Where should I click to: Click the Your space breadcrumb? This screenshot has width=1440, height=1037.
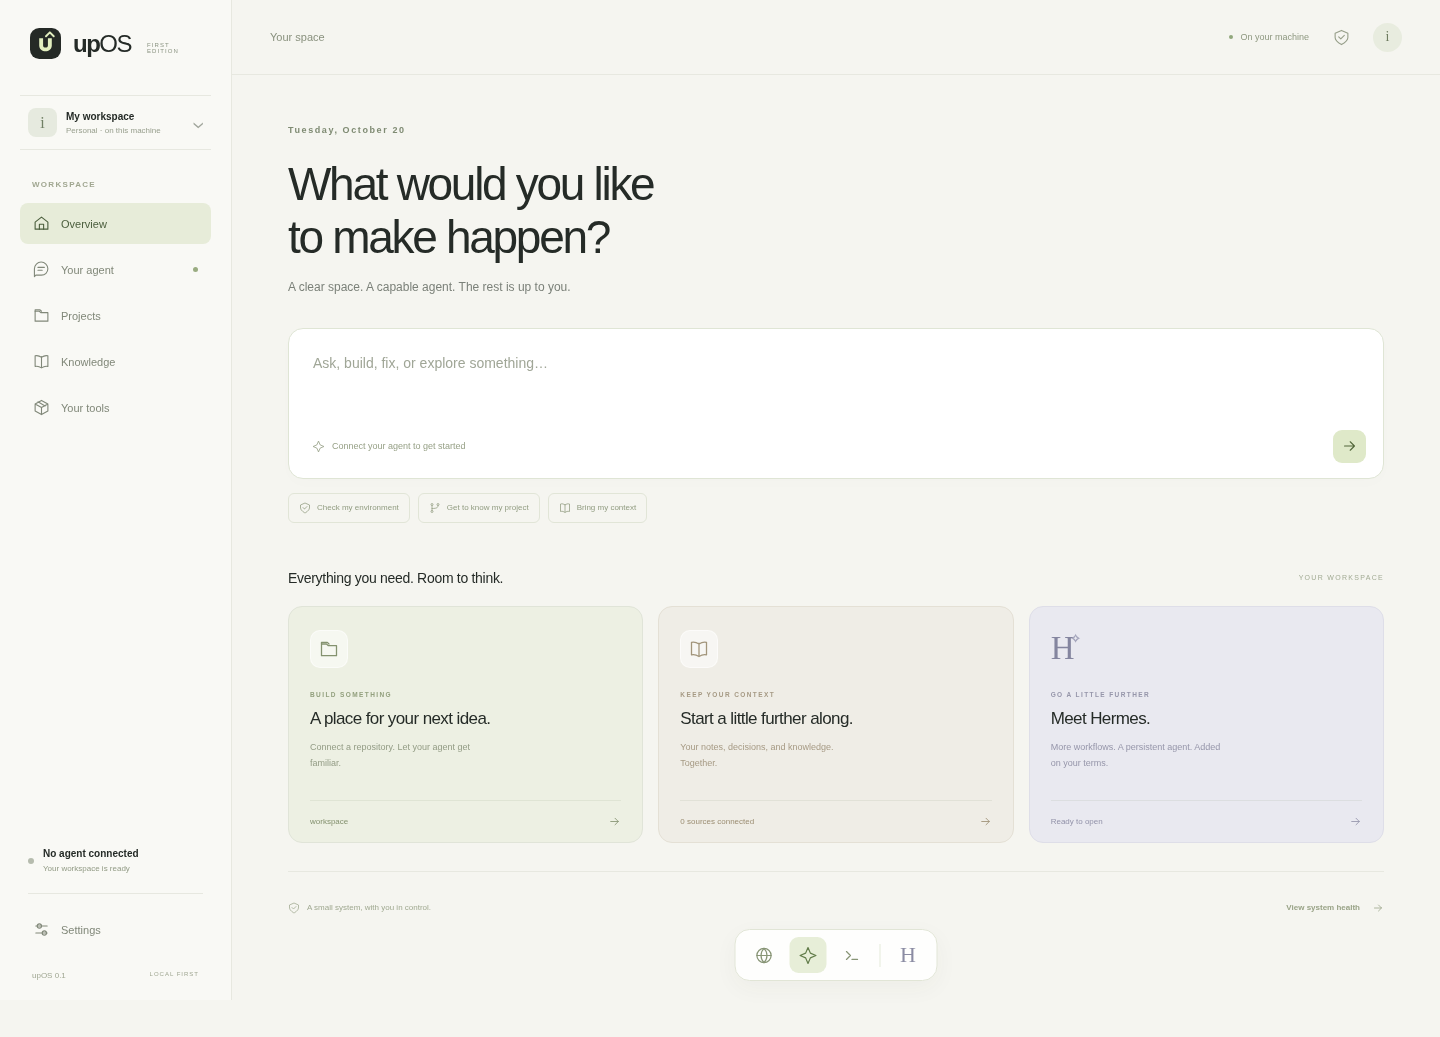[297, 37]
